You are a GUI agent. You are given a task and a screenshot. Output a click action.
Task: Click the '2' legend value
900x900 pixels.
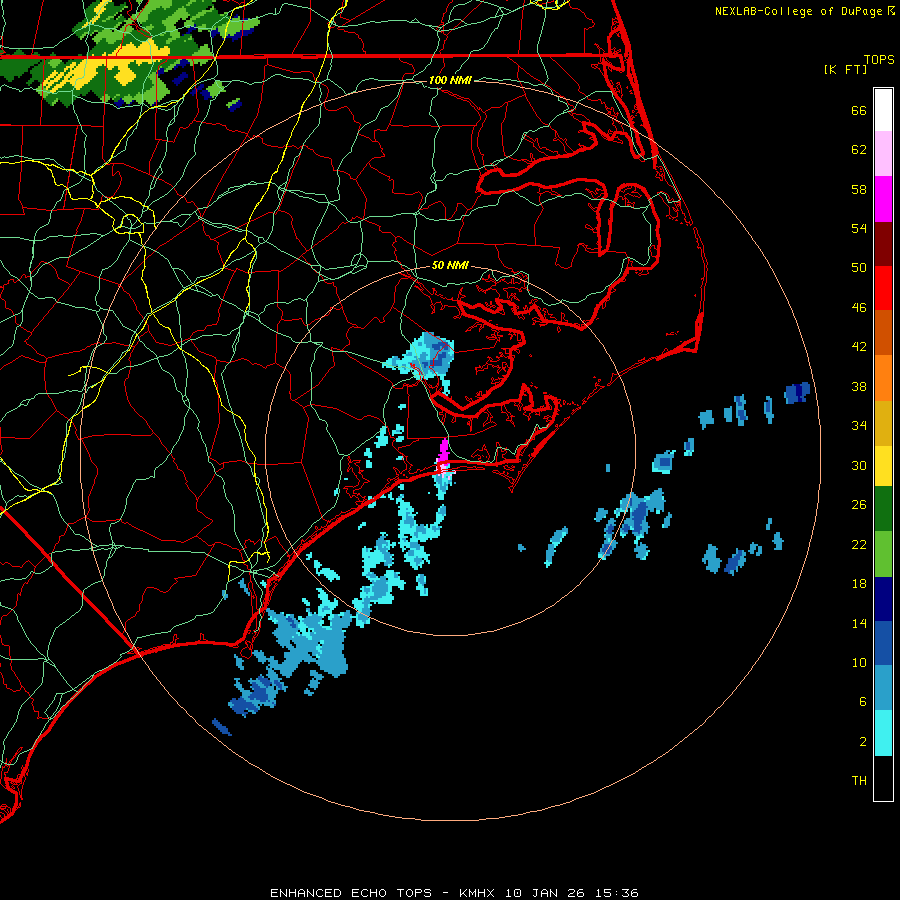863,742
